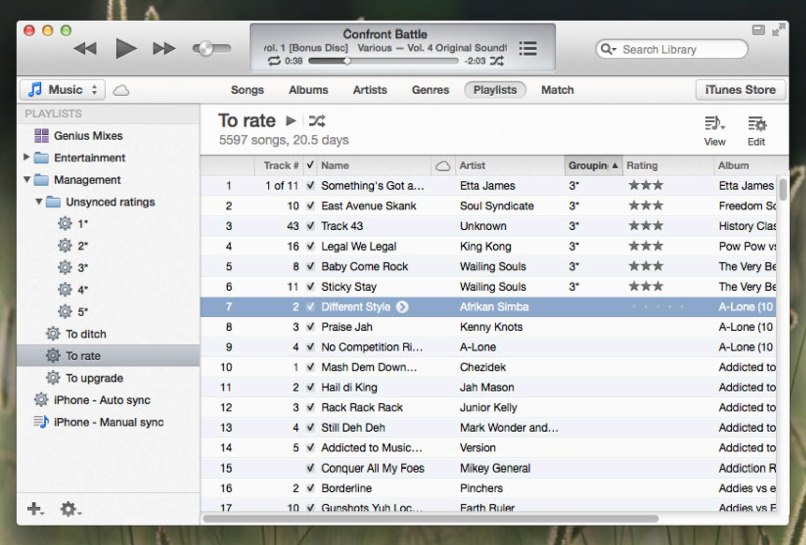Viewport: 806px width, 545px height.
Task: Collapse the Management folder
Action: click(27, 179)
